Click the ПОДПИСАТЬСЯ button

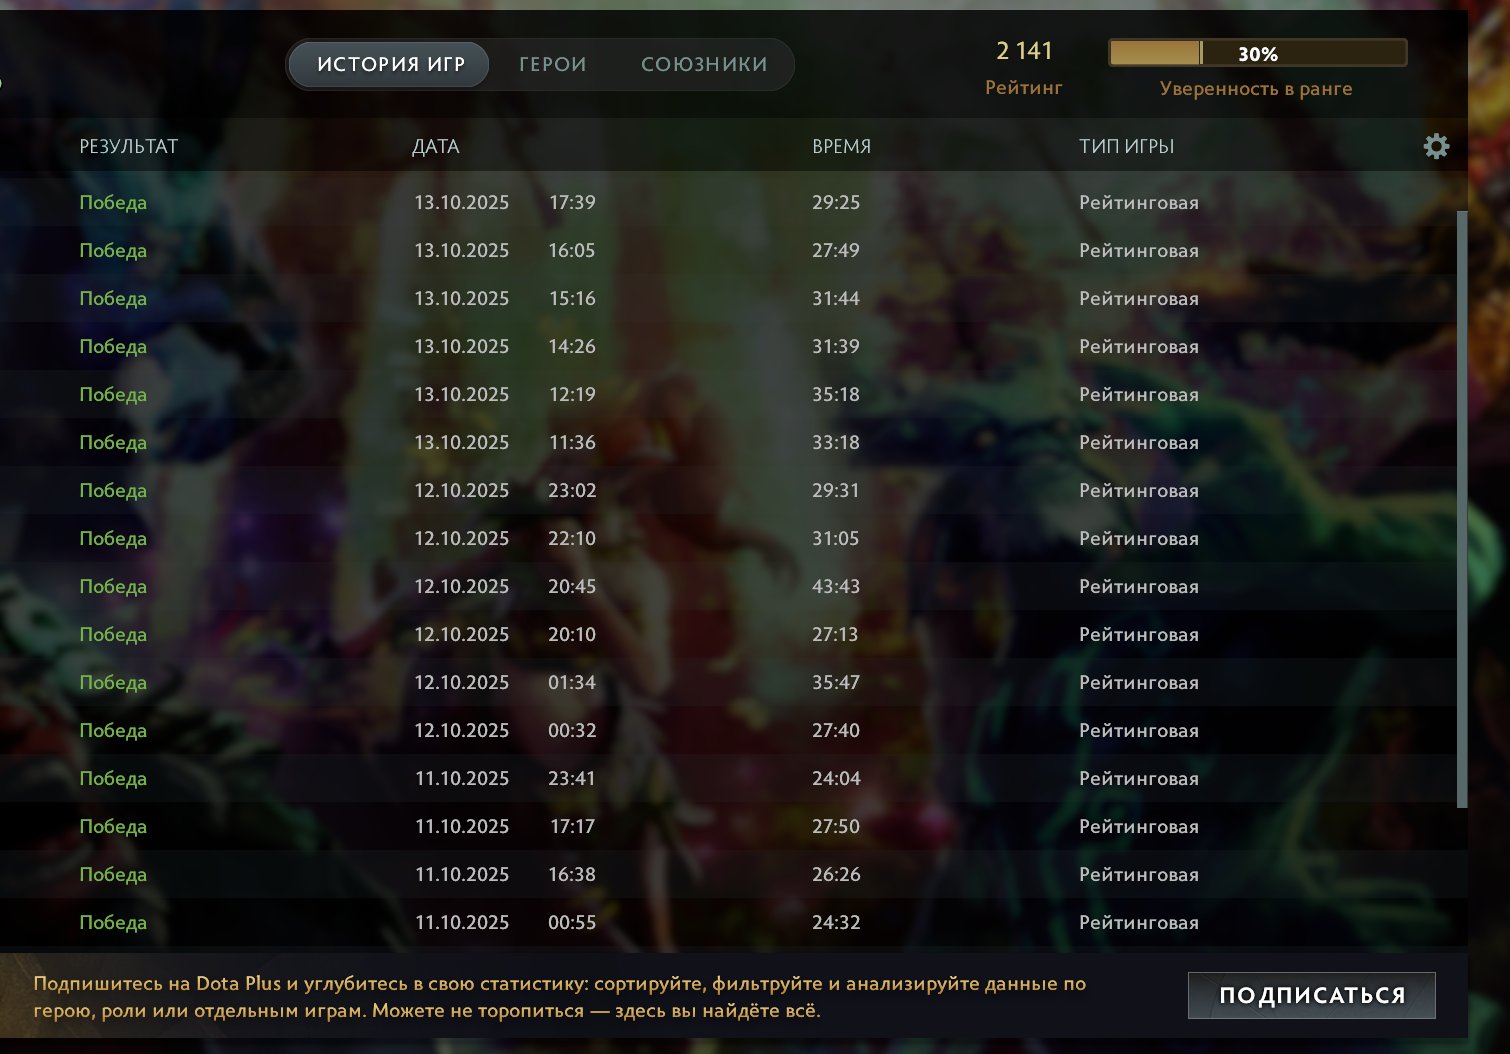coord(1312,995)
